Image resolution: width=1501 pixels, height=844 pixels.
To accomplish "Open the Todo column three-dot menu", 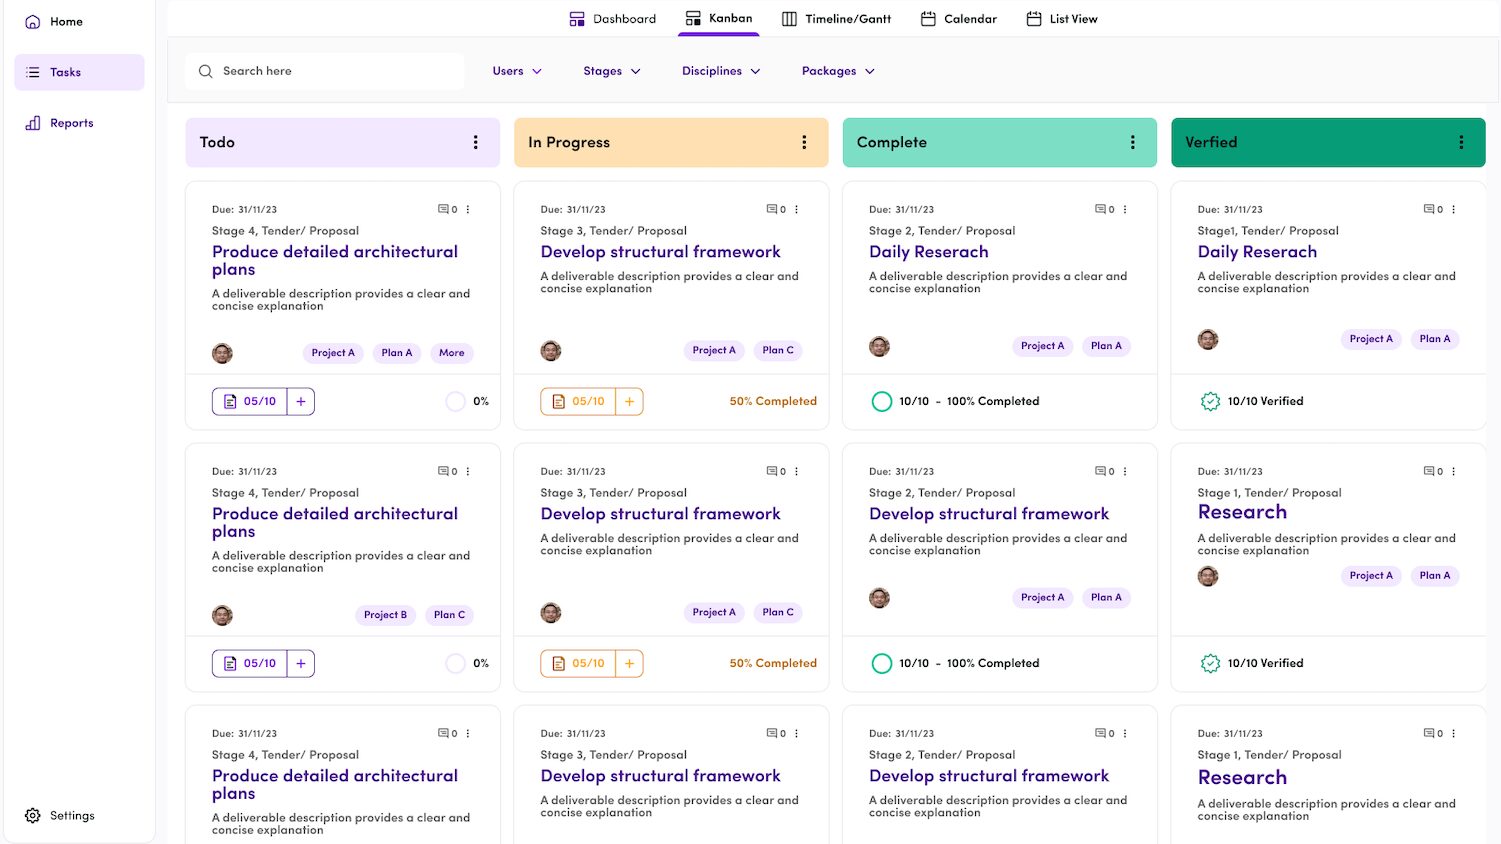I will click(475, 143).
